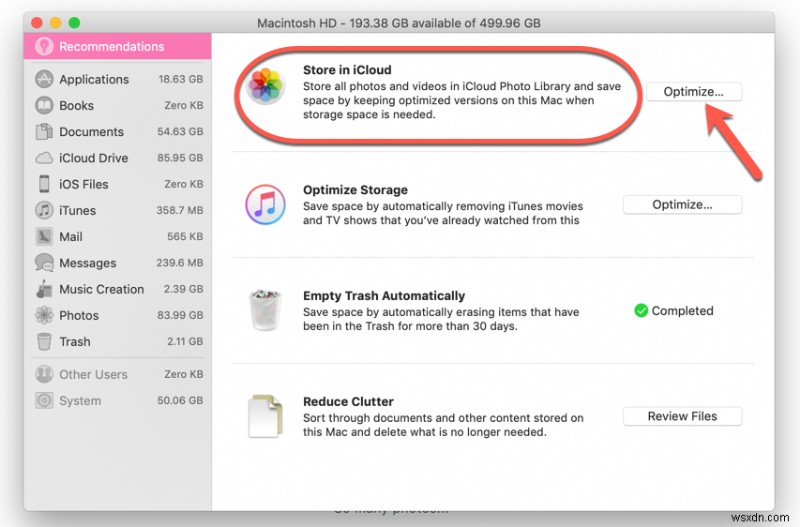Viewport: 800px width, 527px height.
Task: Click the 18.63 GB Applications size
Action: (x=181, y=79)
